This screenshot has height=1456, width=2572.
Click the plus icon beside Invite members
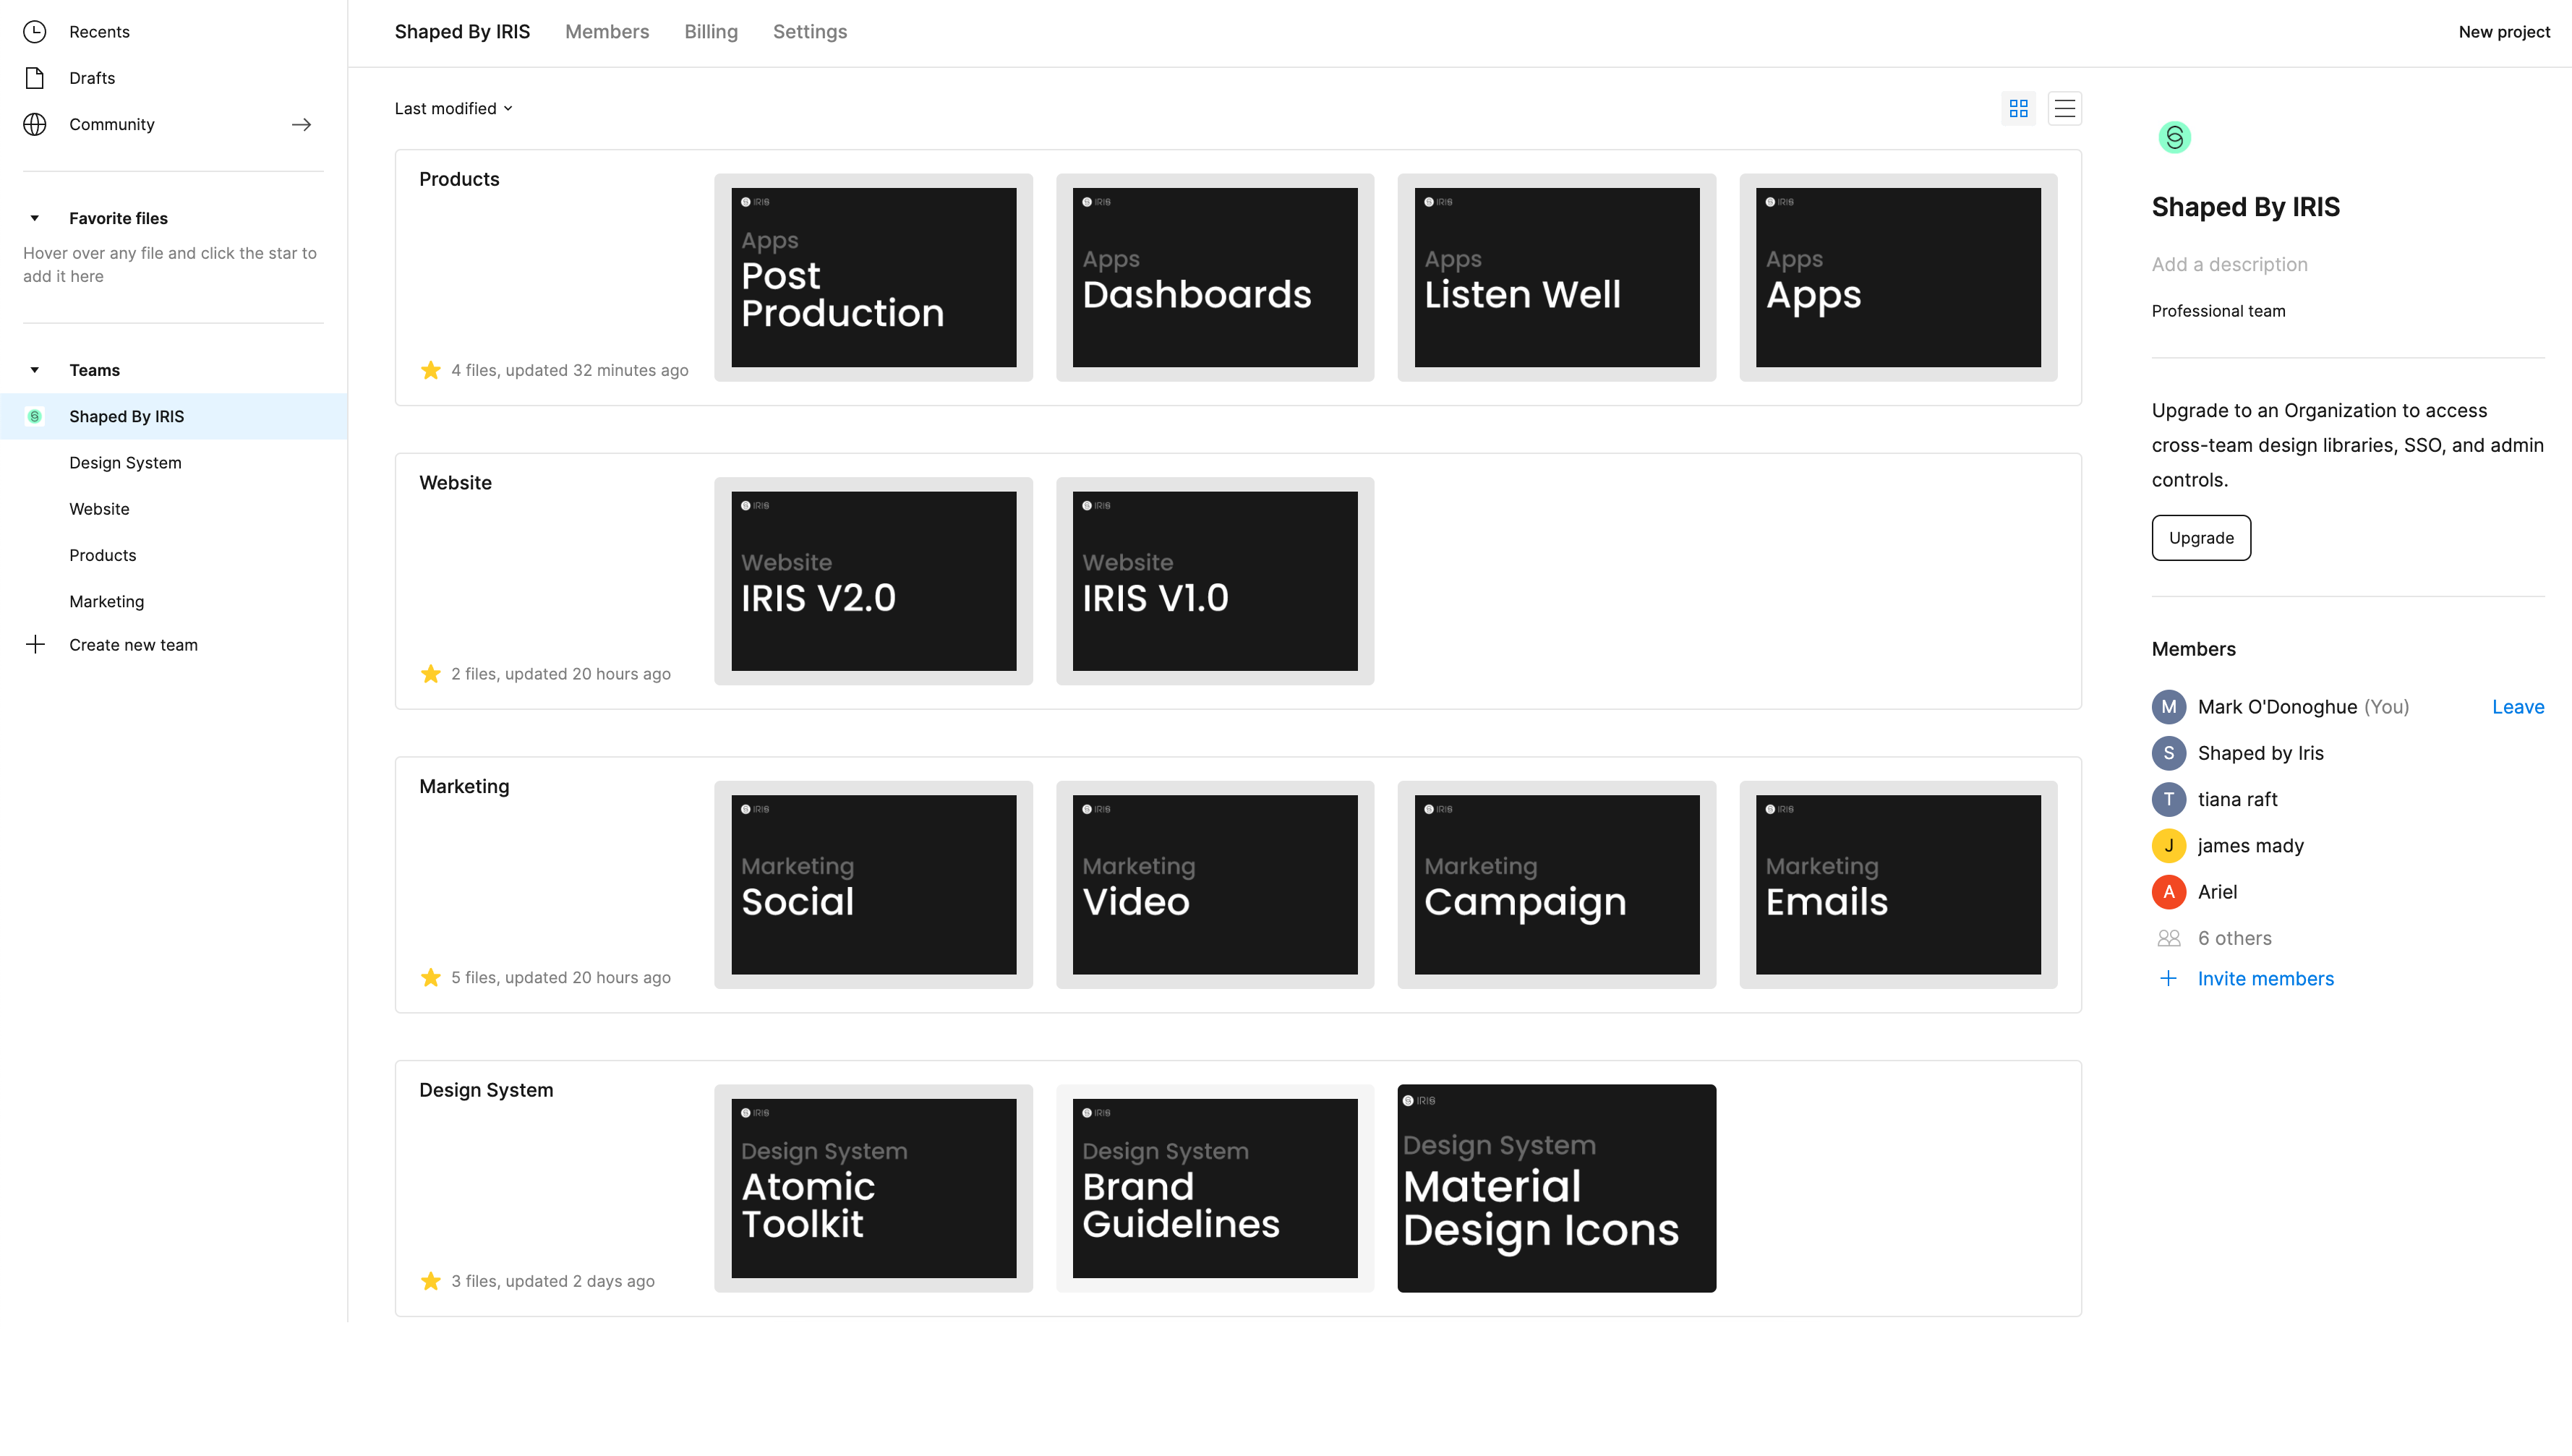pos(2168,978)
